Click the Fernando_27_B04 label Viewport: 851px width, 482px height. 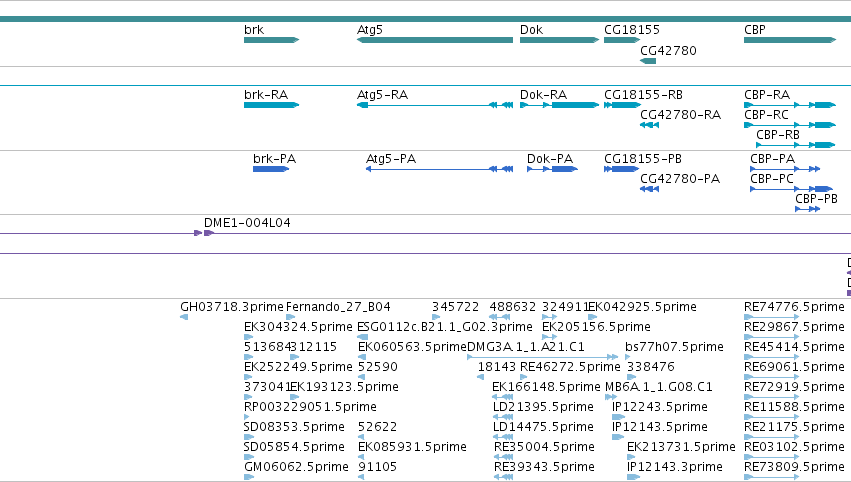coord(338,307)
